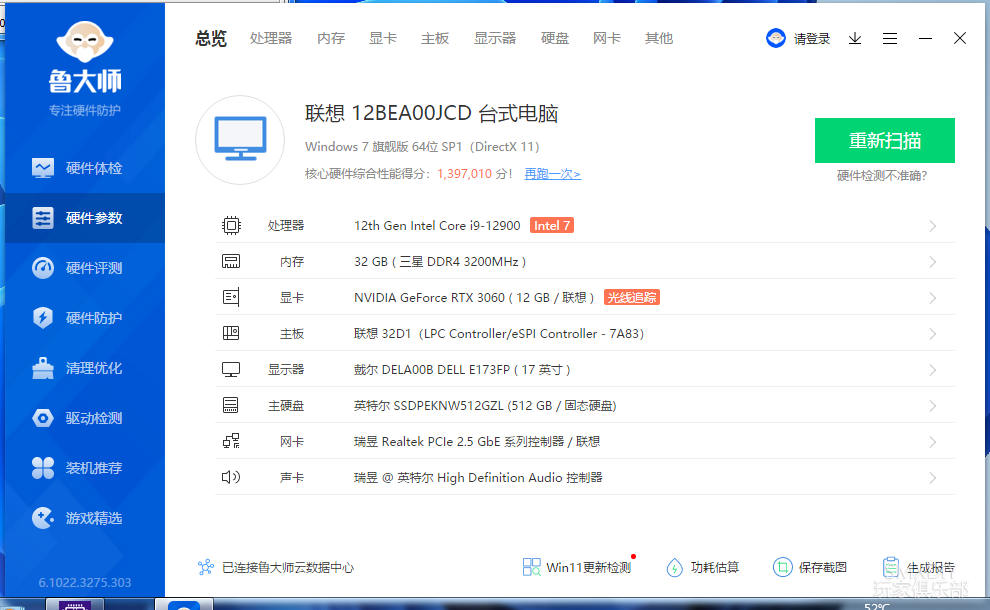Click the login avatar icon
Screen dimensions: 990x610
pyautogui.click(x=776, y=39)
